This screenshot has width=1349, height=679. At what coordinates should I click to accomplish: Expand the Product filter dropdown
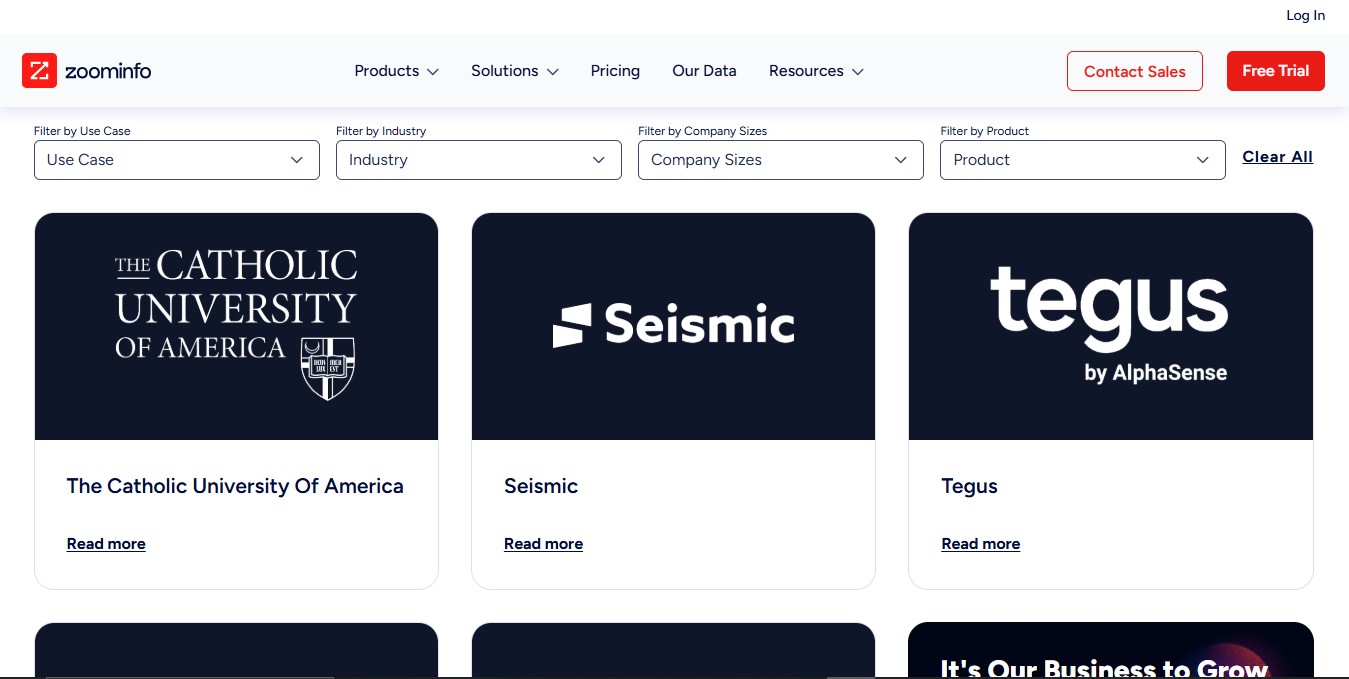(x=1083, y=160)
